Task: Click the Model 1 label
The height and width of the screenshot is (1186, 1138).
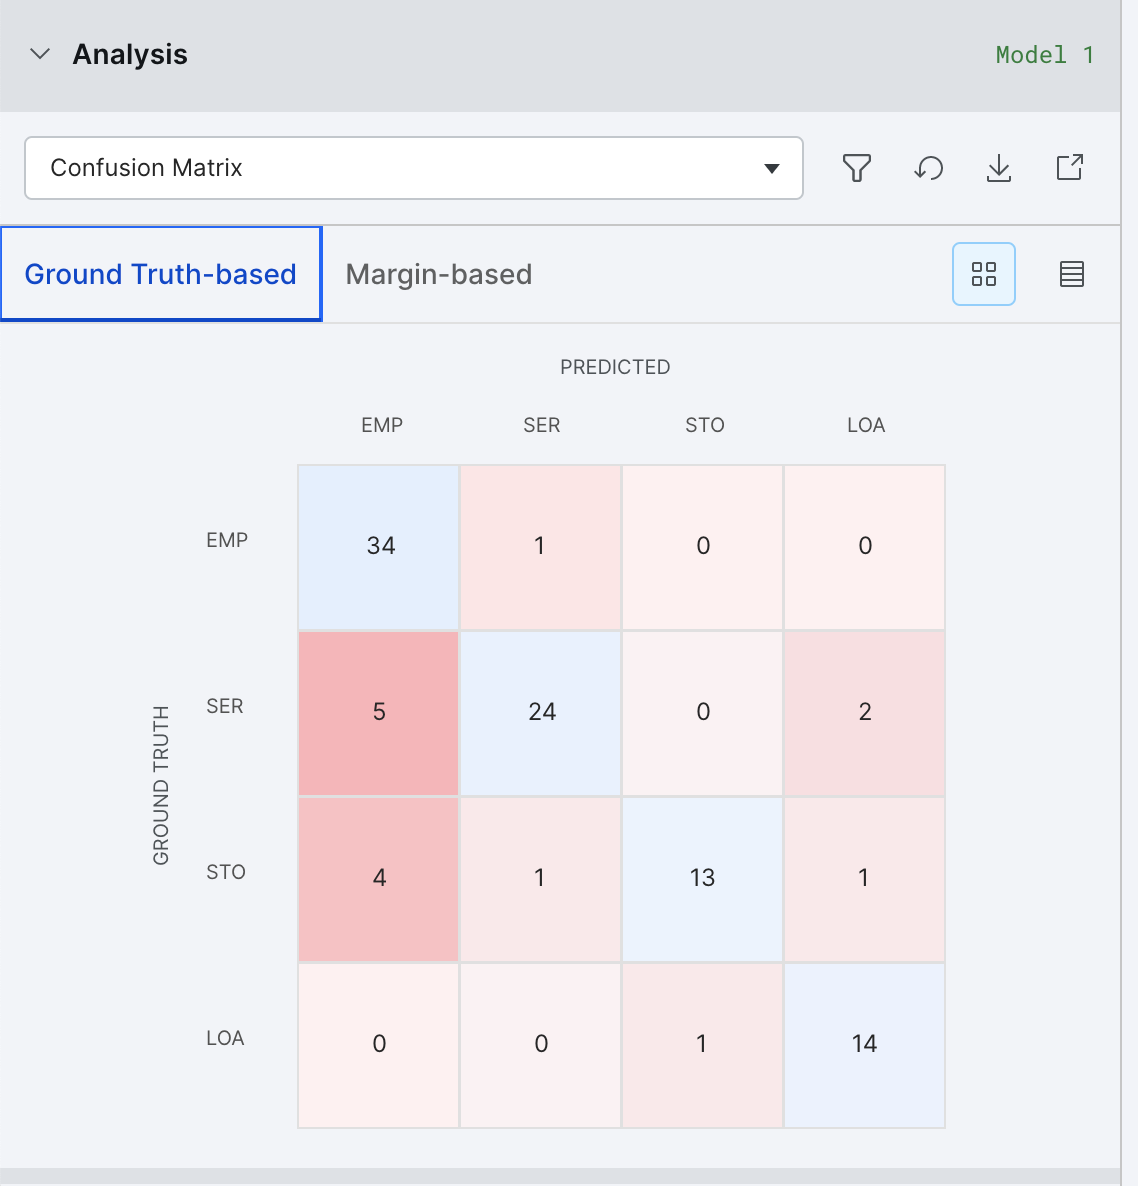Action: pos(1044,55)
